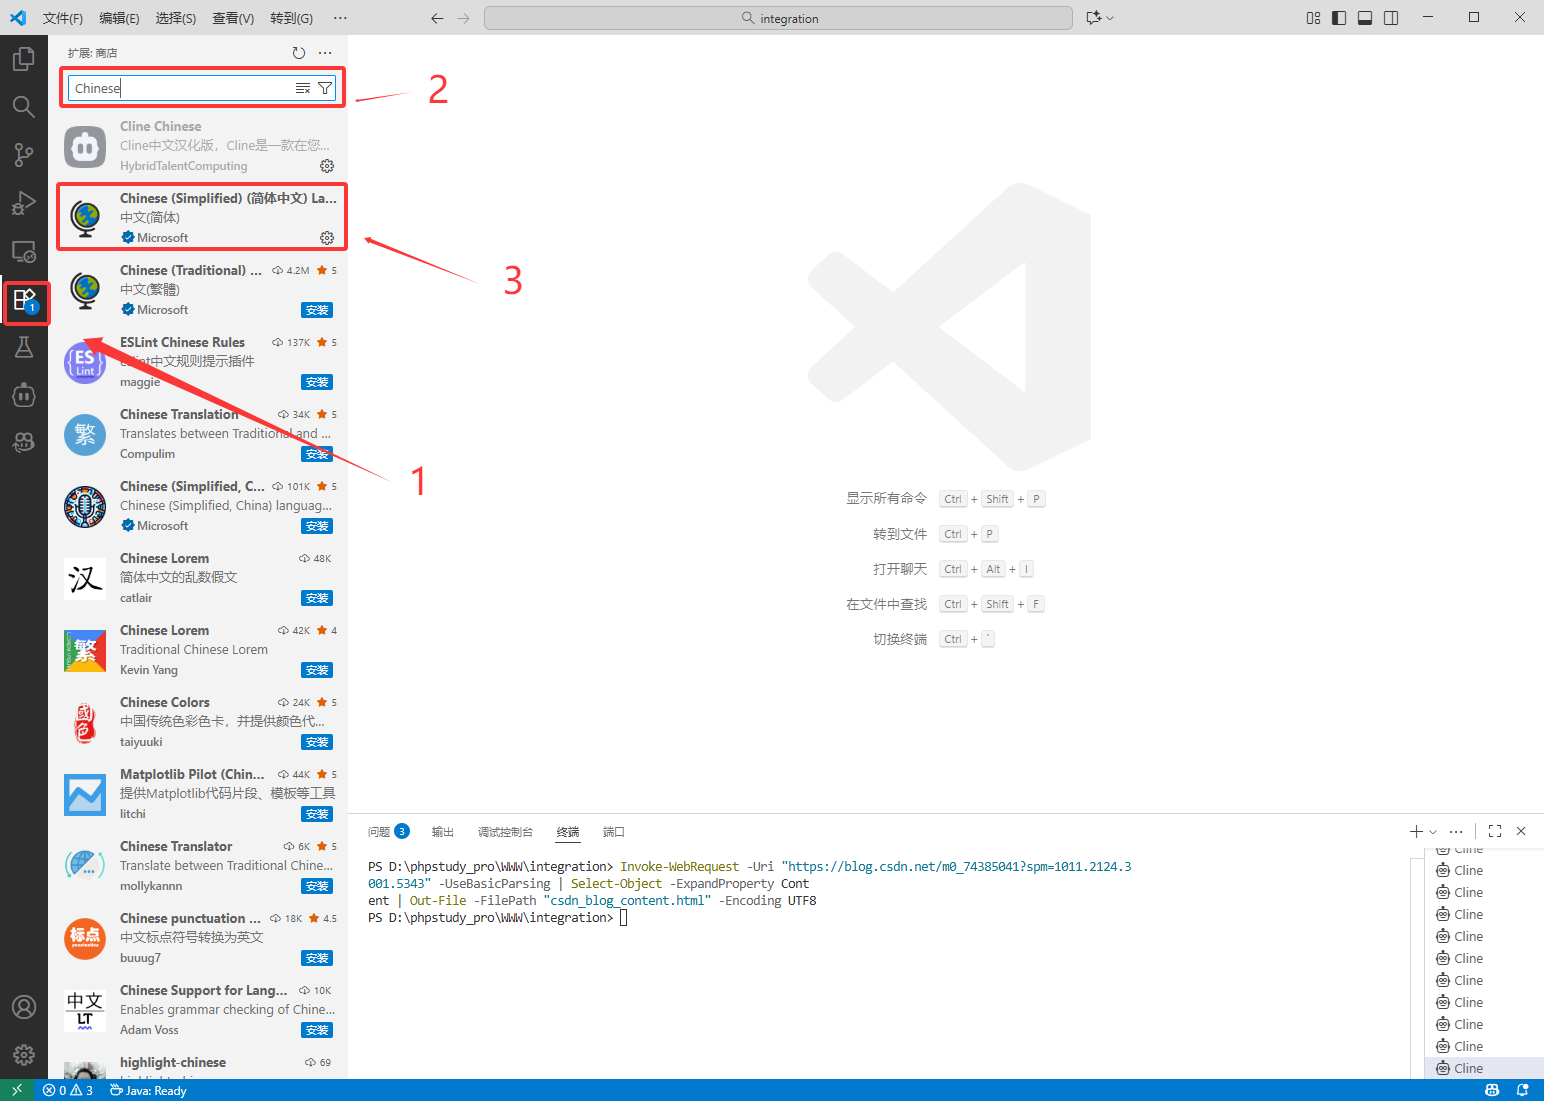The image size is (1544, 1101).
Task: Open the 选择(S) menu
Action: pyautogui.click(x=176, y=18)
